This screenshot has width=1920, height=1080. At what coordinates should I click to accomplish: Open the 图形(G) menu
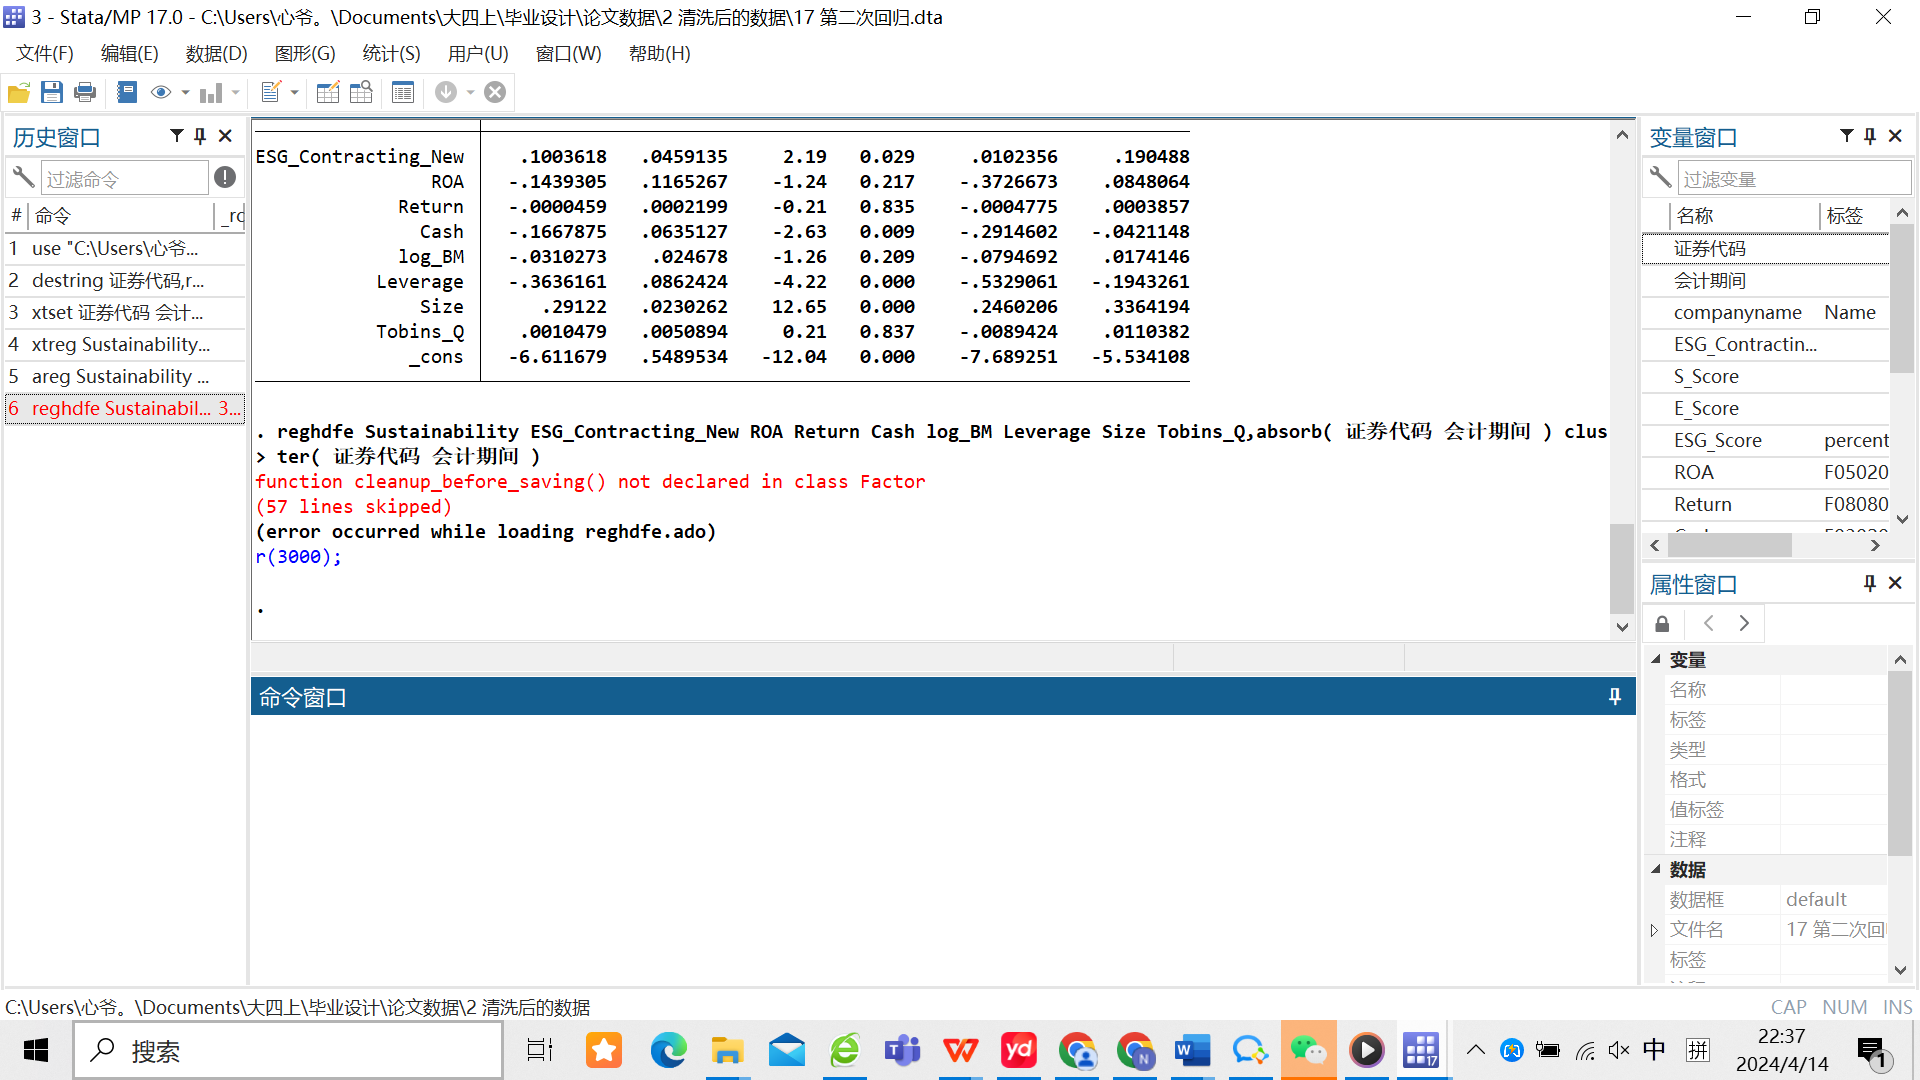305,54
